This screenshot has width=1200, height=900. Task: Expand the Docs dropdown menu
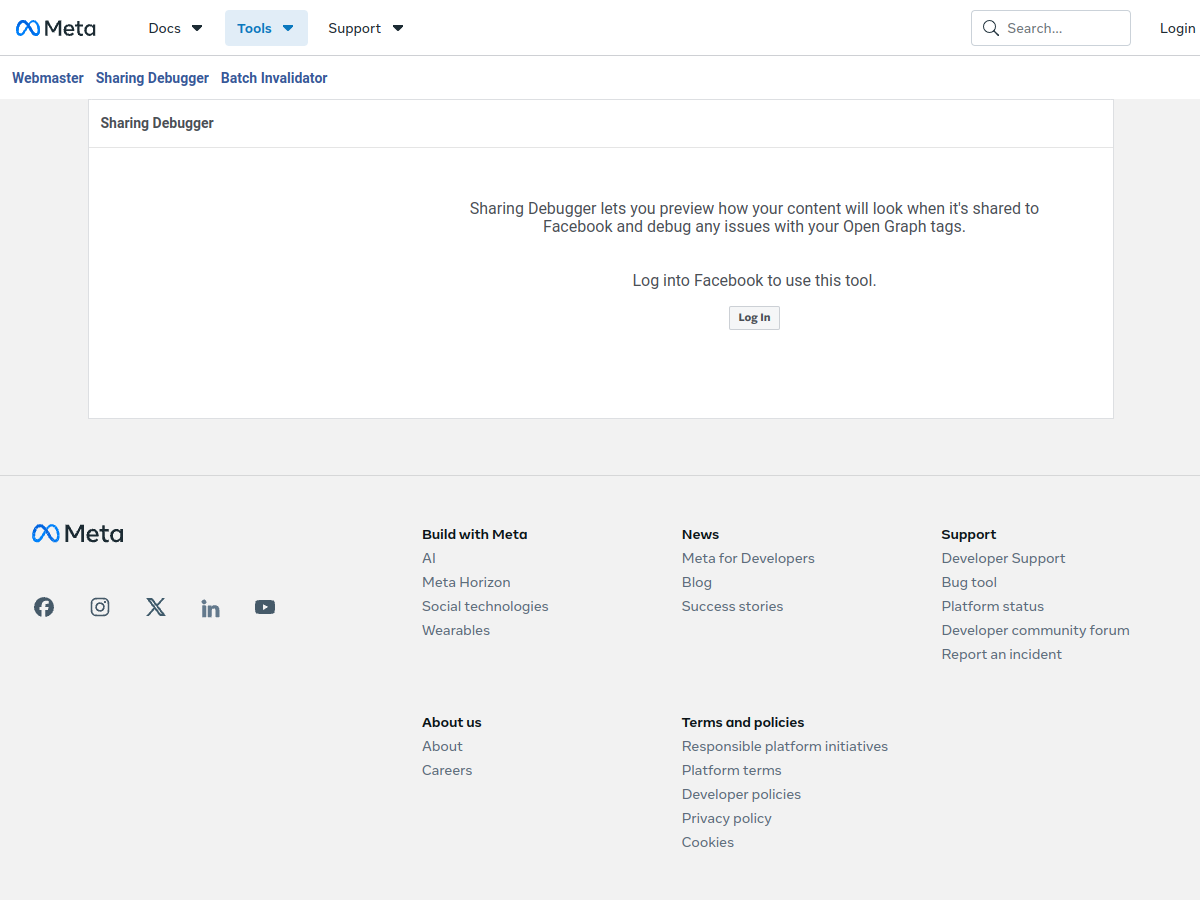click(176, 28)
